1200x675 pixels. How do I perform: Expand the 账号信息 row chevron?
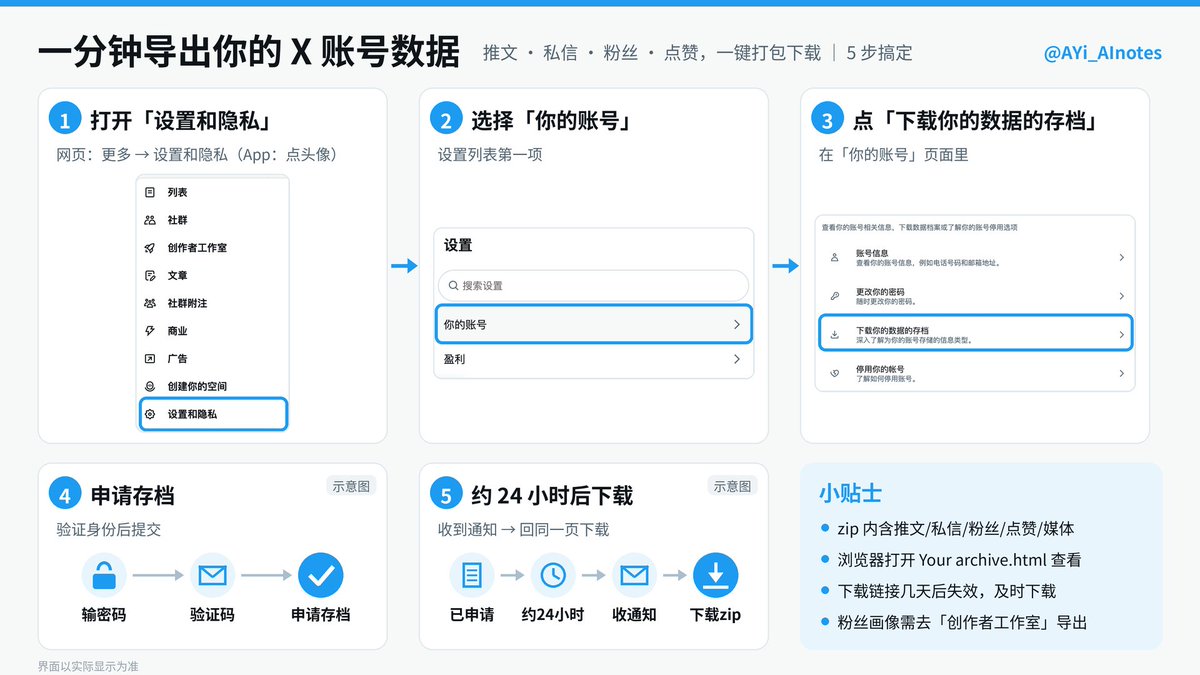[1121, 257]
